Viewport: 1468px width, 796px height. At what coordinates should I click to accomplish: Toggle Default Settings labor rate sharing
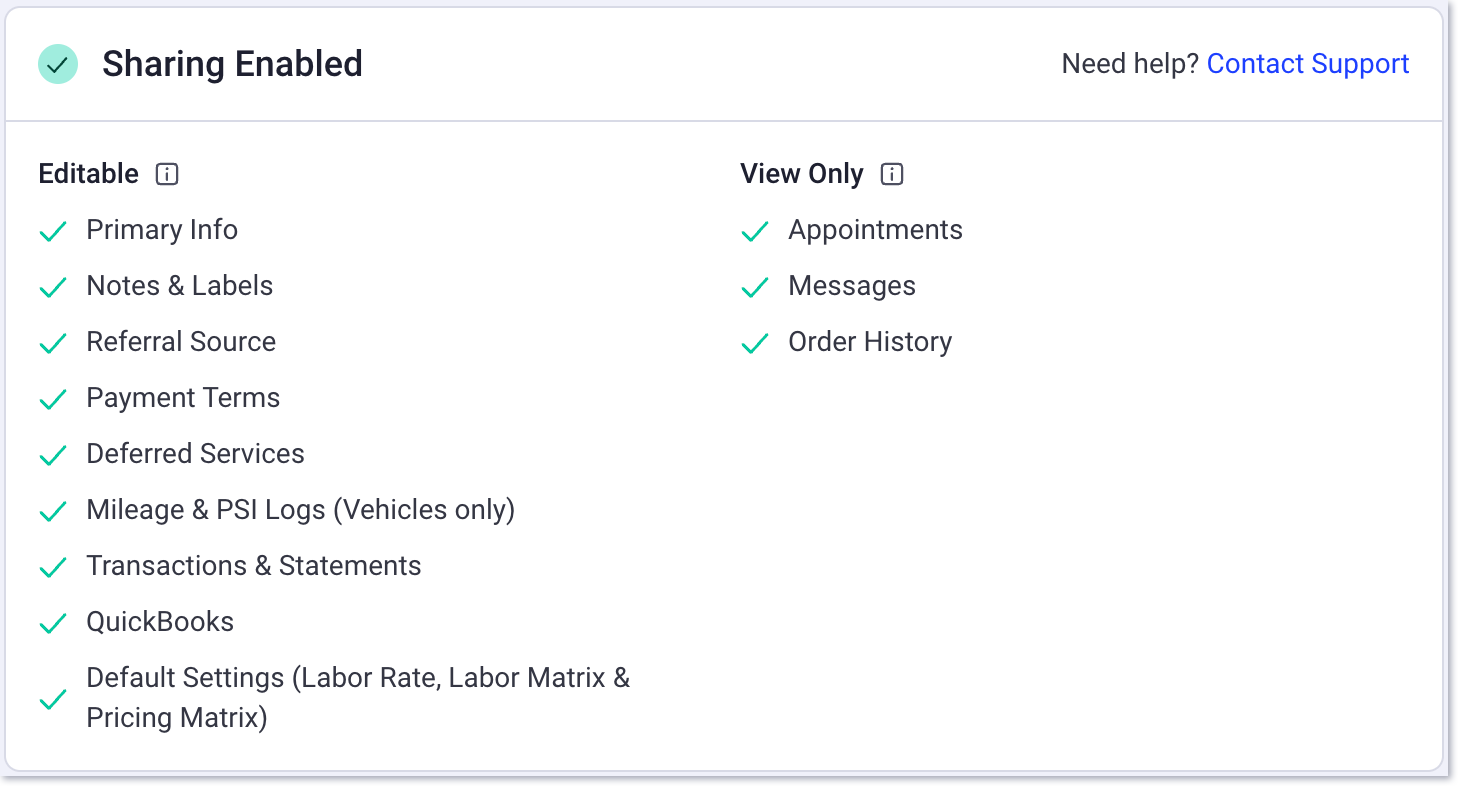click(x=53, y=699)
